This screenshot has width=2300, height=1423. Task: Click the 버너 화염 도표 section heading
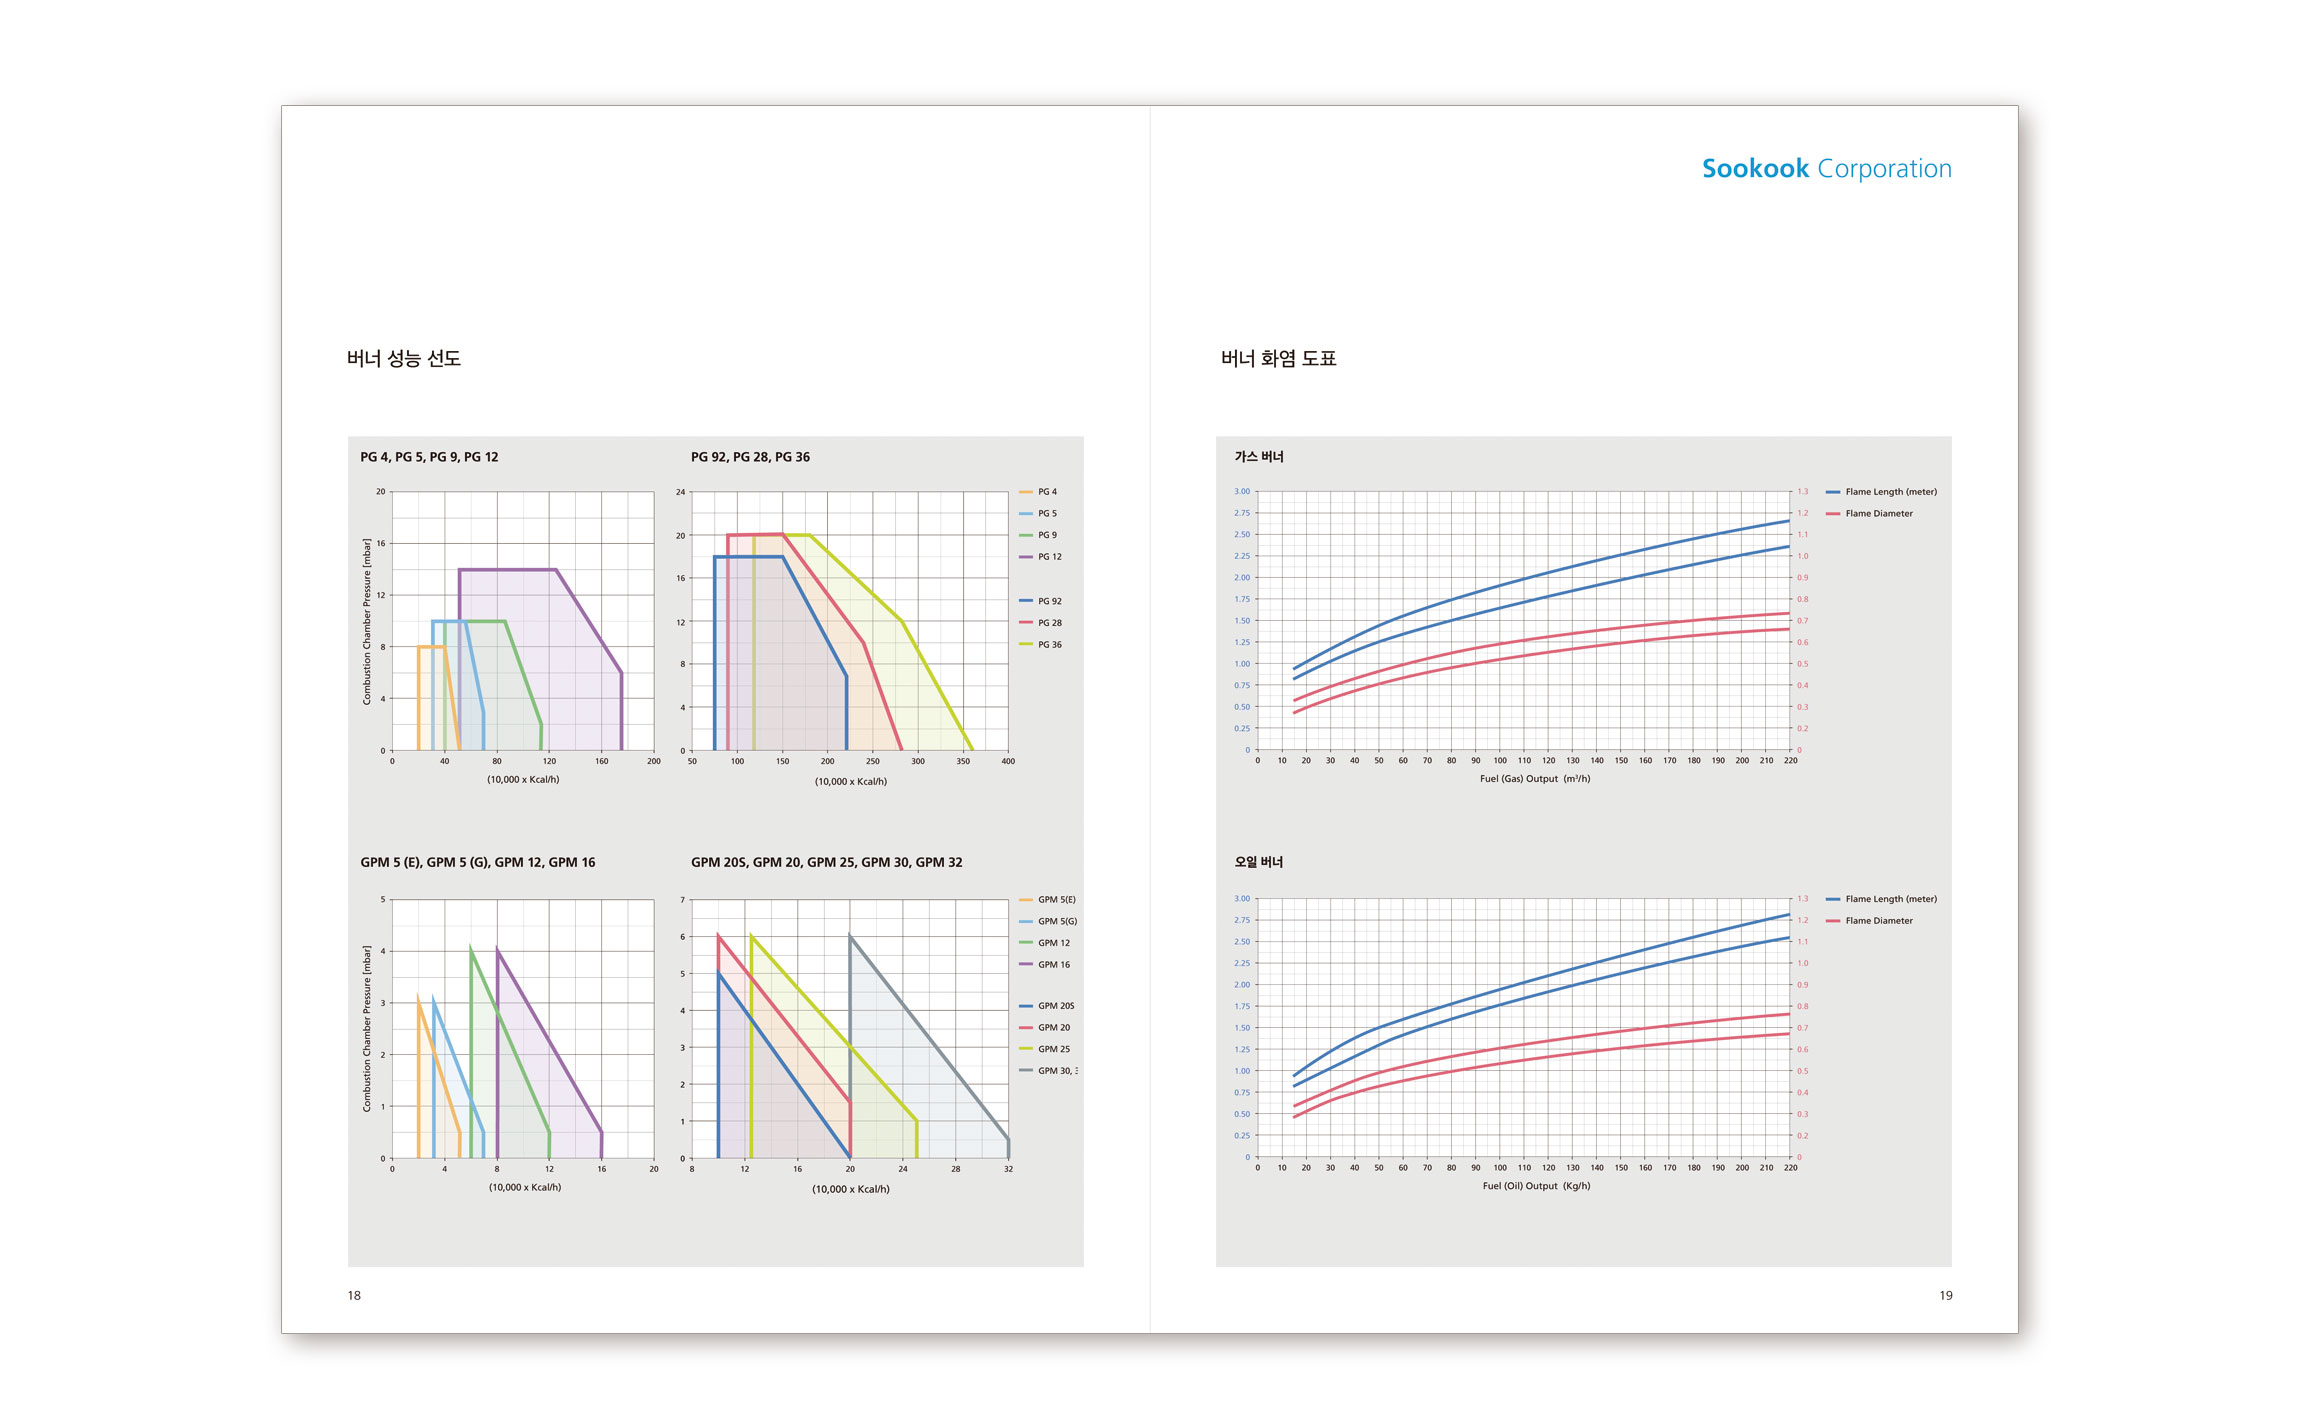1278,358
